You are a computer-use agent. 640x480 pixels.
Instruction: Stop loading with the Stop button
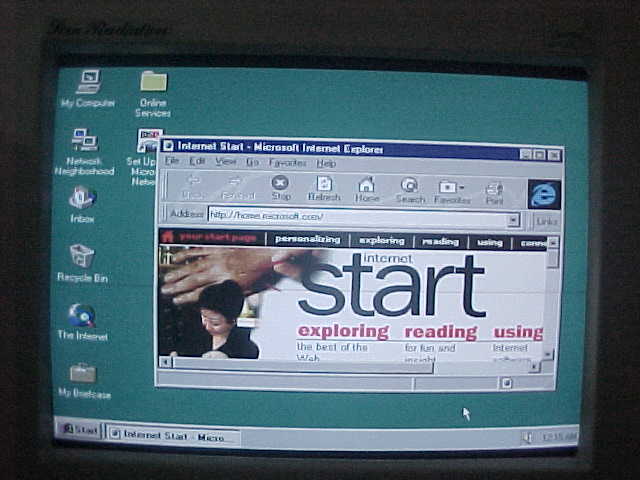(x=281, y=188)
